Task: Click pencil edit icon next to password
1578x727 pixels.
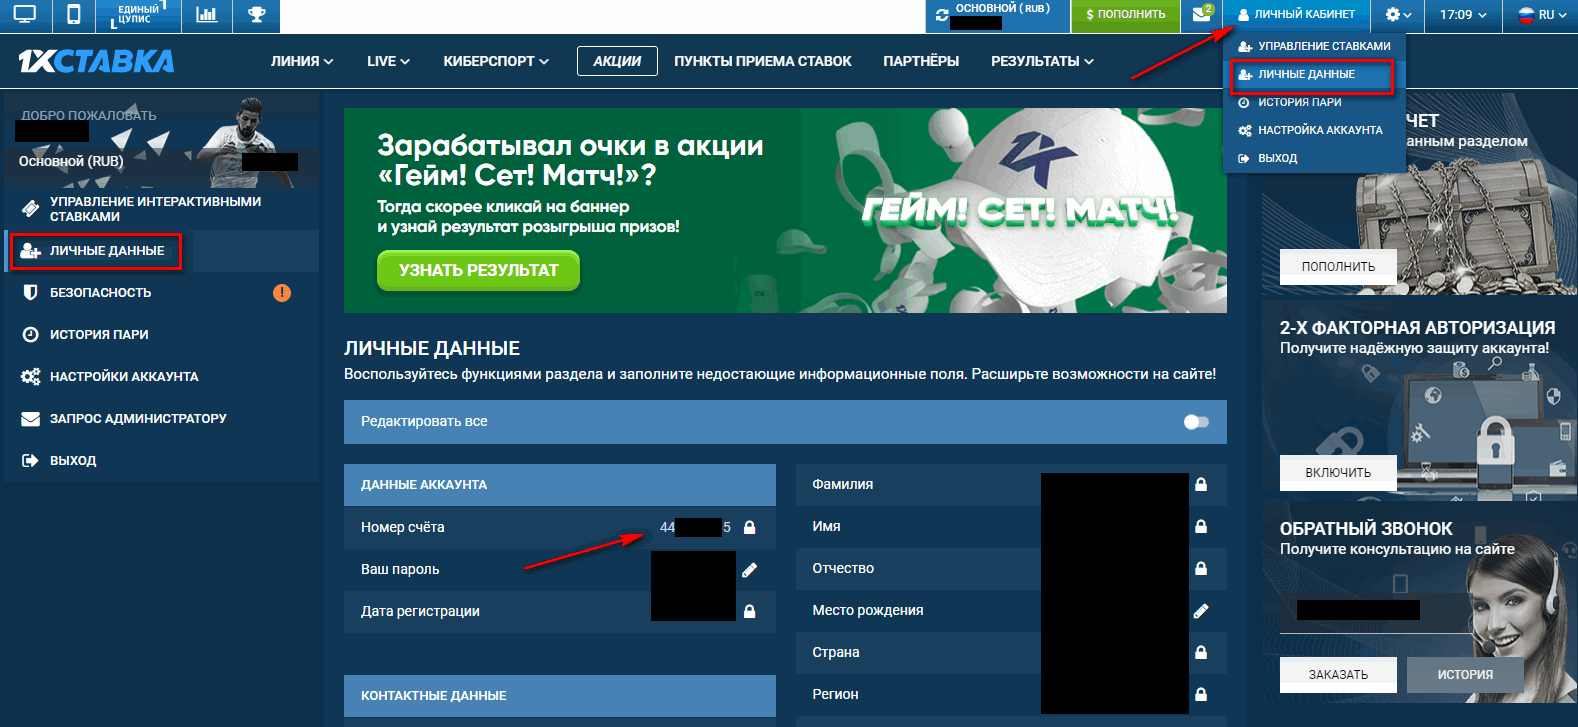Action: click(x=749, y=570)
